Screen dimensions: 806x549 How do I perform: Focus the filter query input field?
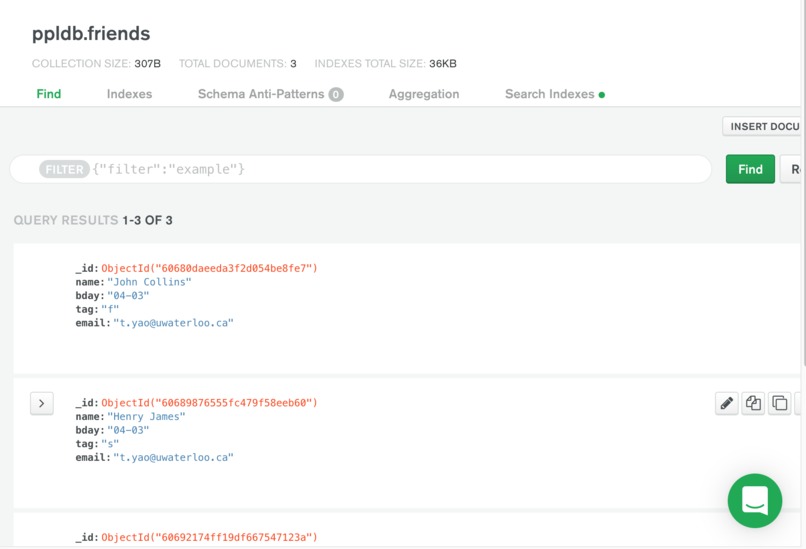(400, 169)
